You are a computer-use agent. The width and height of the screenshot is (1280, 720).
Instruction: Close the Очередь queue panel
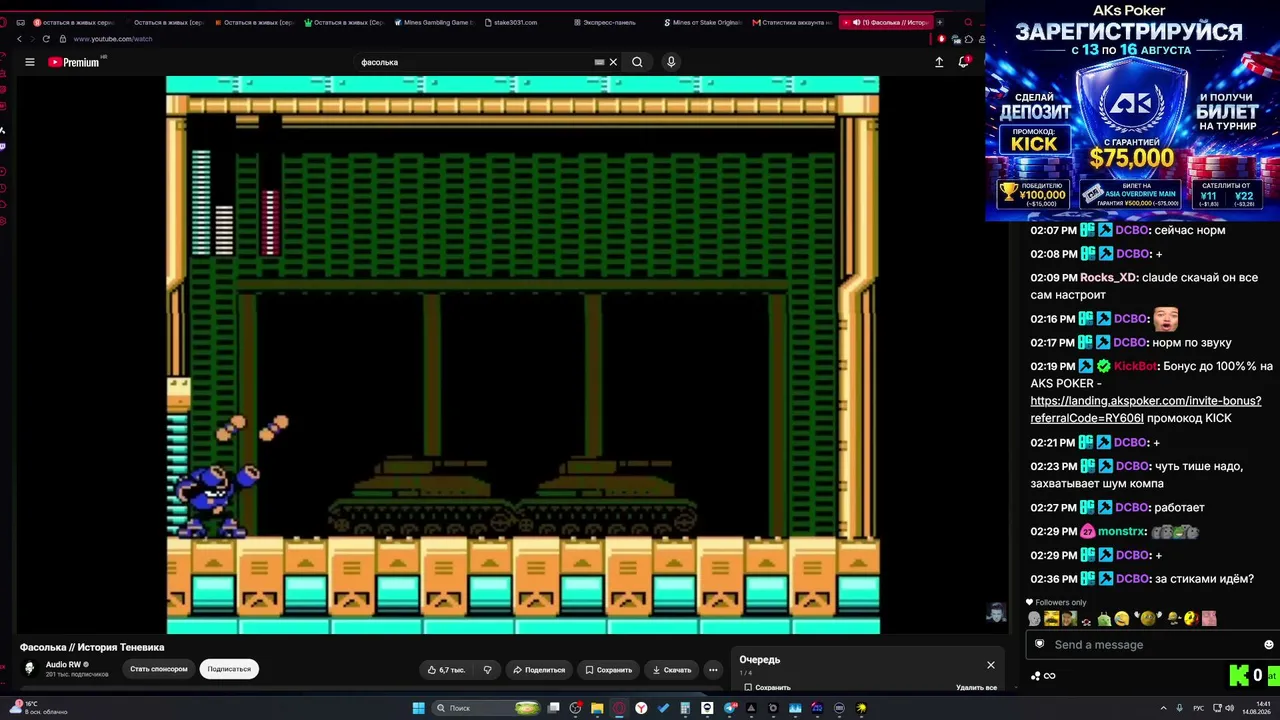click(x=991, y=665)
